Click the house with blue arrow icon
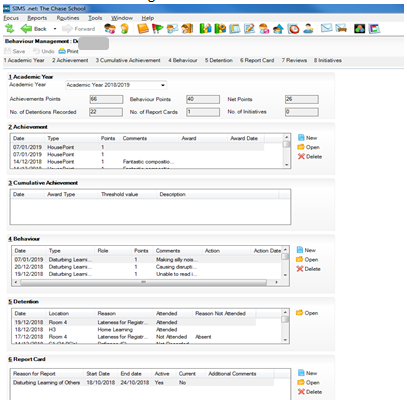This screenshot has height=400, width=407. tap(278, 29)
